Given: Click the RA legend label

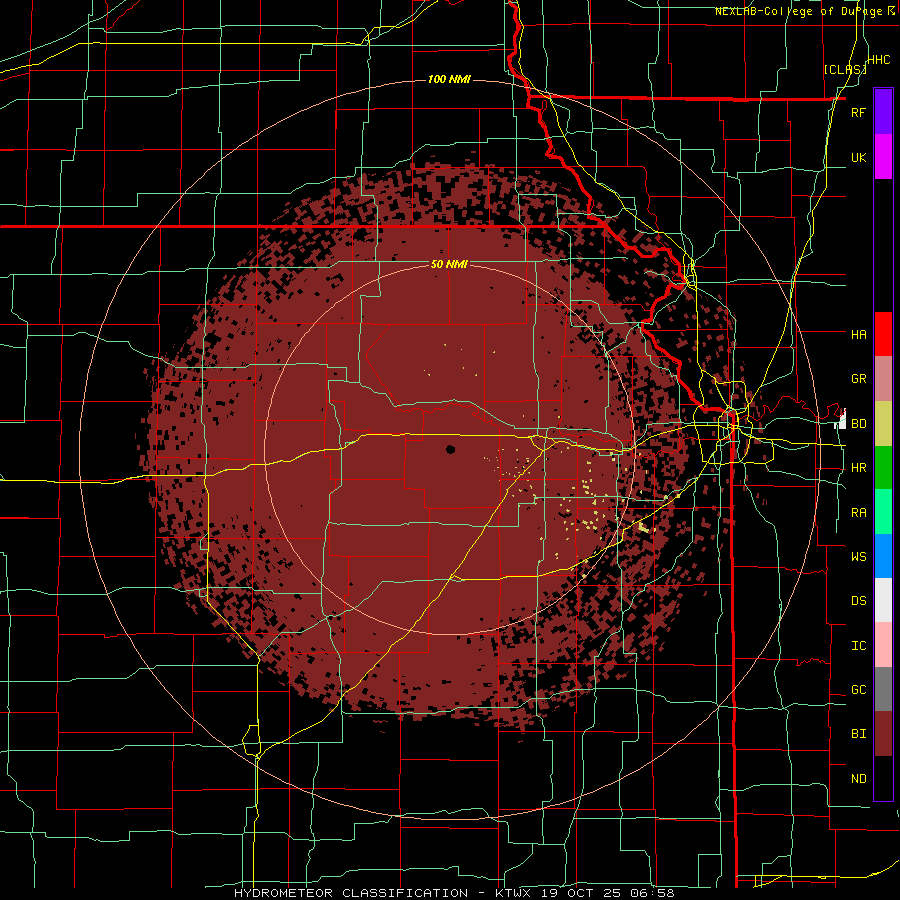Looking at the screenshot, I should [858, 513].
